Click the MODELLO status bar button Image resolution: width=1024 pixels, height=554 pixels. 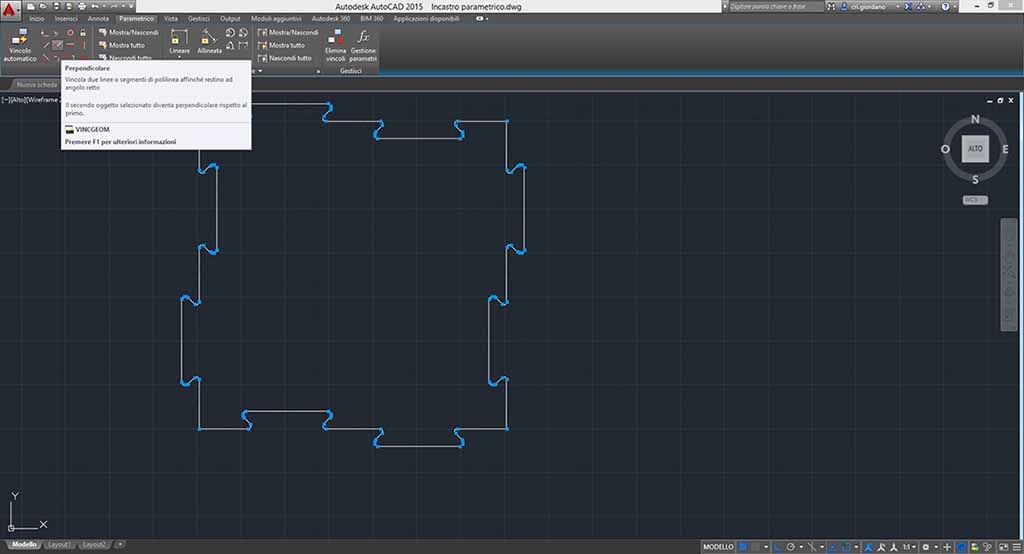[718, 547]
